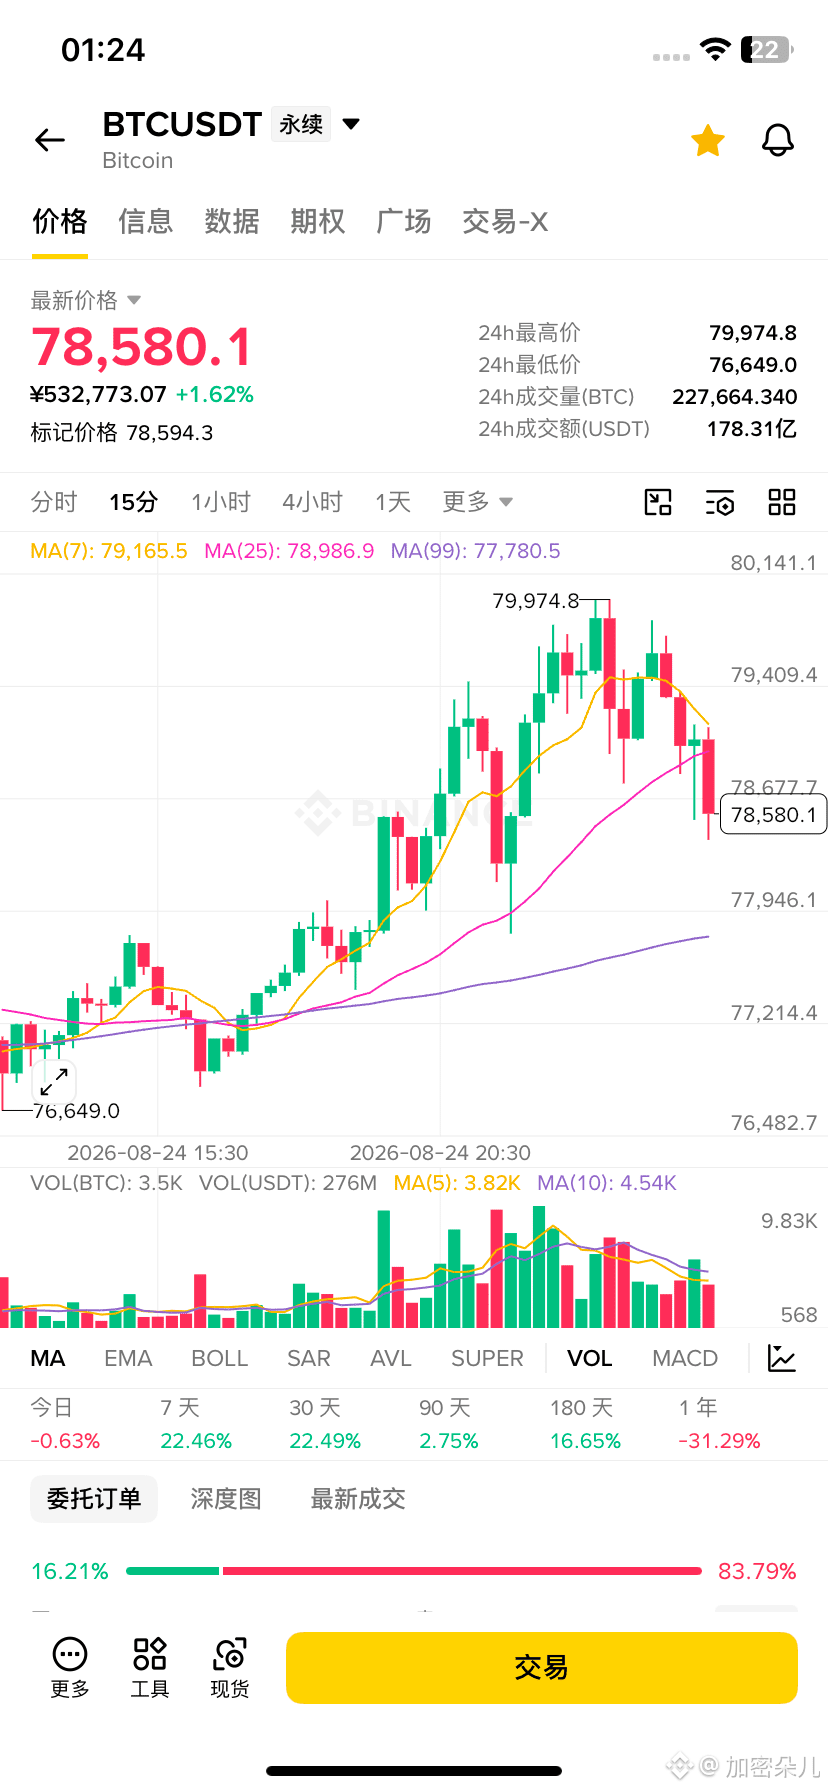Switch to the 广场 tab
This screenshot has height=1792, width=828.
click(x=404, y=221)
